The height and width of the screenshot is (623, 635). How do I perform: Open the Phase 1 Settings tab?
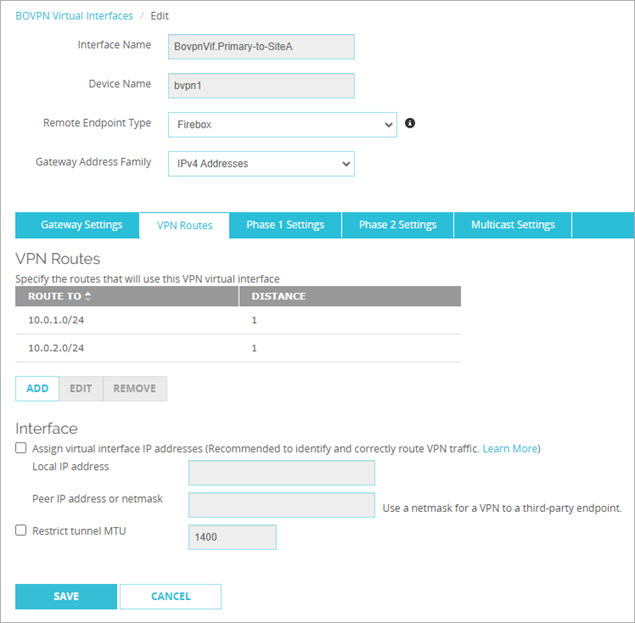[285, 225]
